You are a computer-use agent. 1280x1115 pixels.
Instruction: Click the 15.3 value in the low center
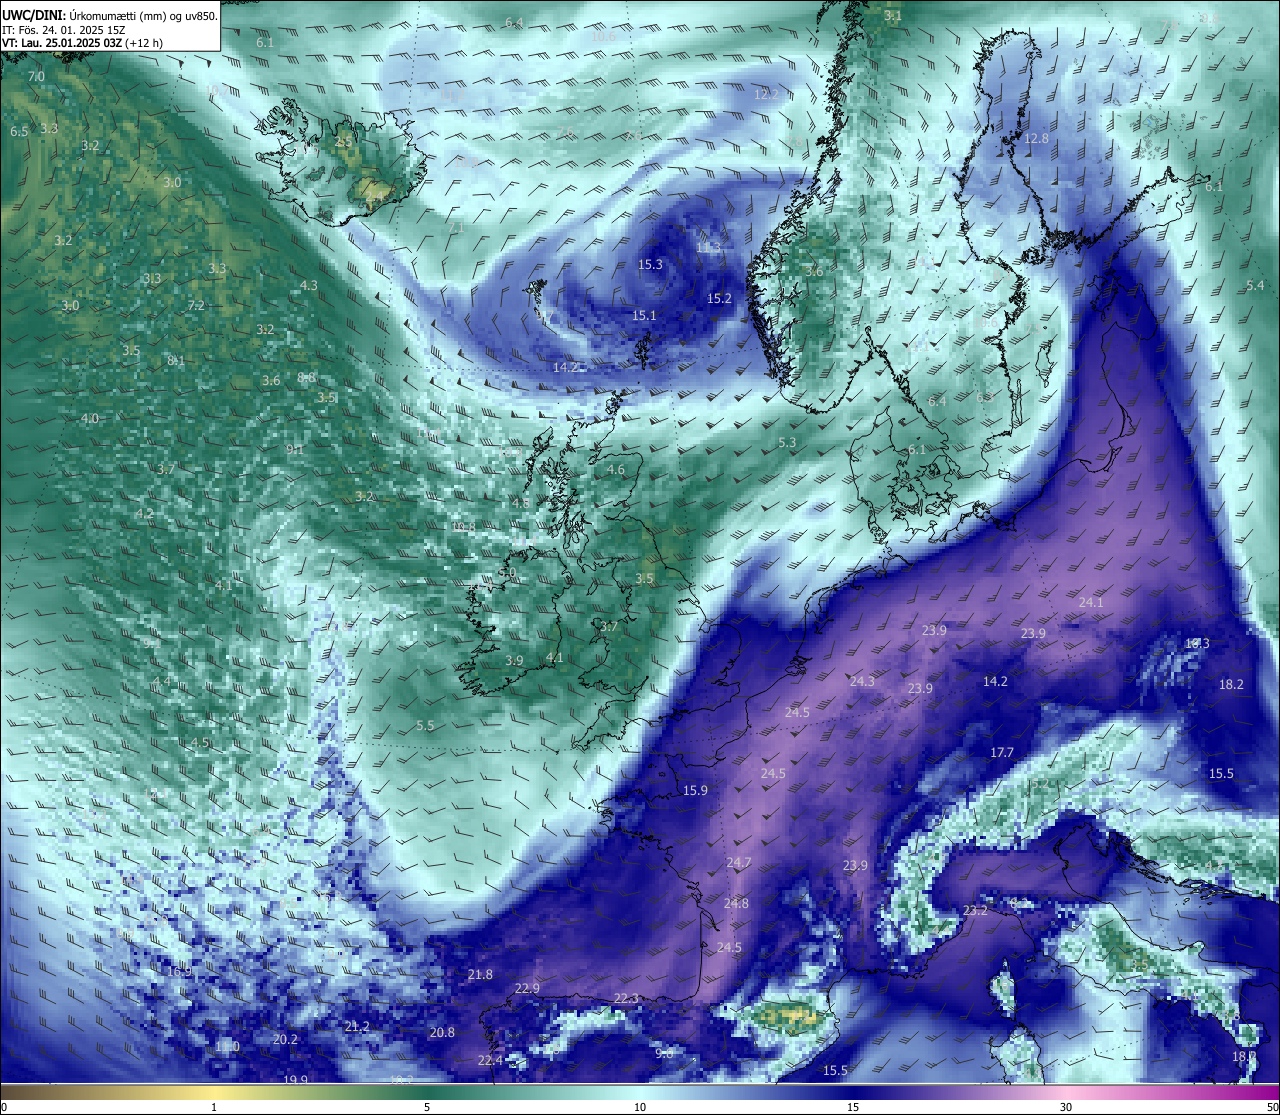(x=650, y=265)
